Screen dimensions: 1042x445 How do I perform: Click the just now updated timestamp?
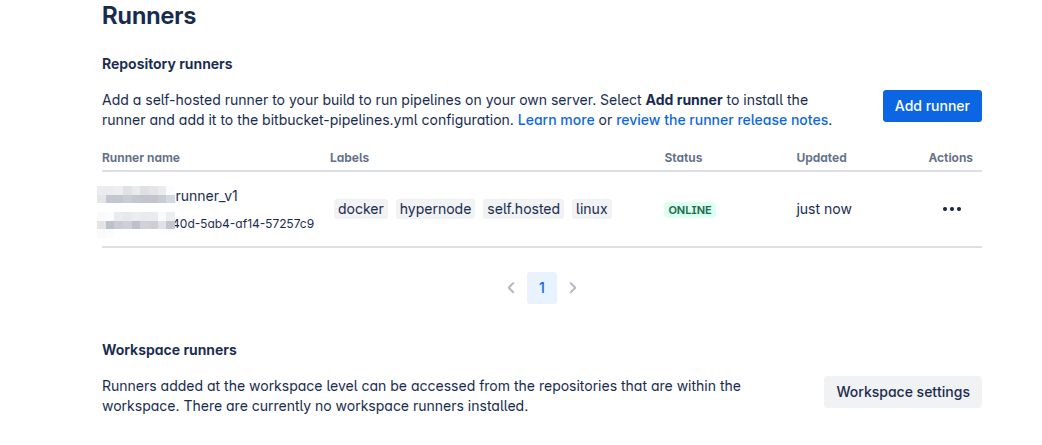(x=824, y=209)
